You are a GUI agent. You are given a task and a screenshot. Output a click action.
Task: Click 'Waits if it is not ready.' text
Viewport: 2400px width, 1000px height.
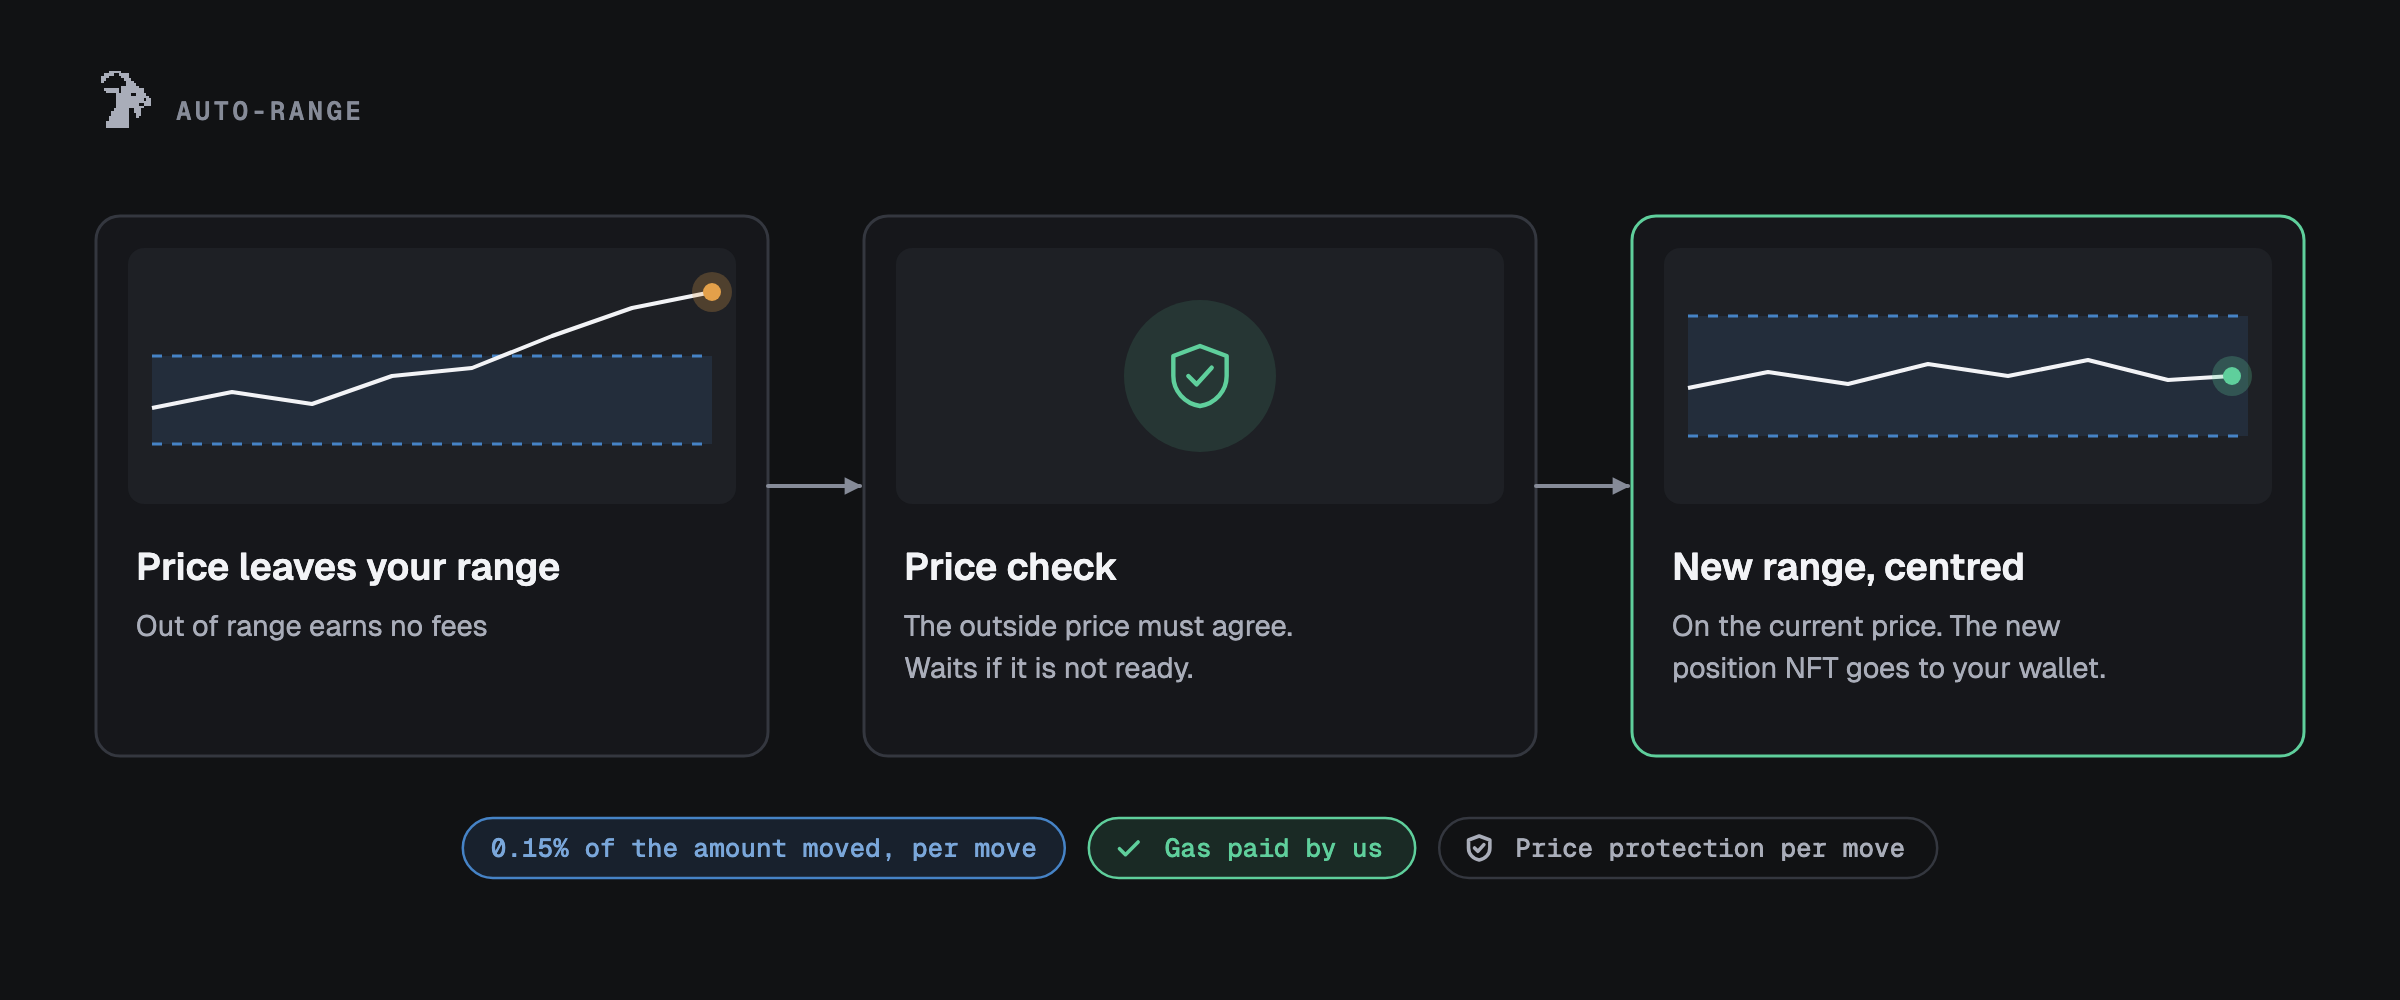(x=1048, y=668)
